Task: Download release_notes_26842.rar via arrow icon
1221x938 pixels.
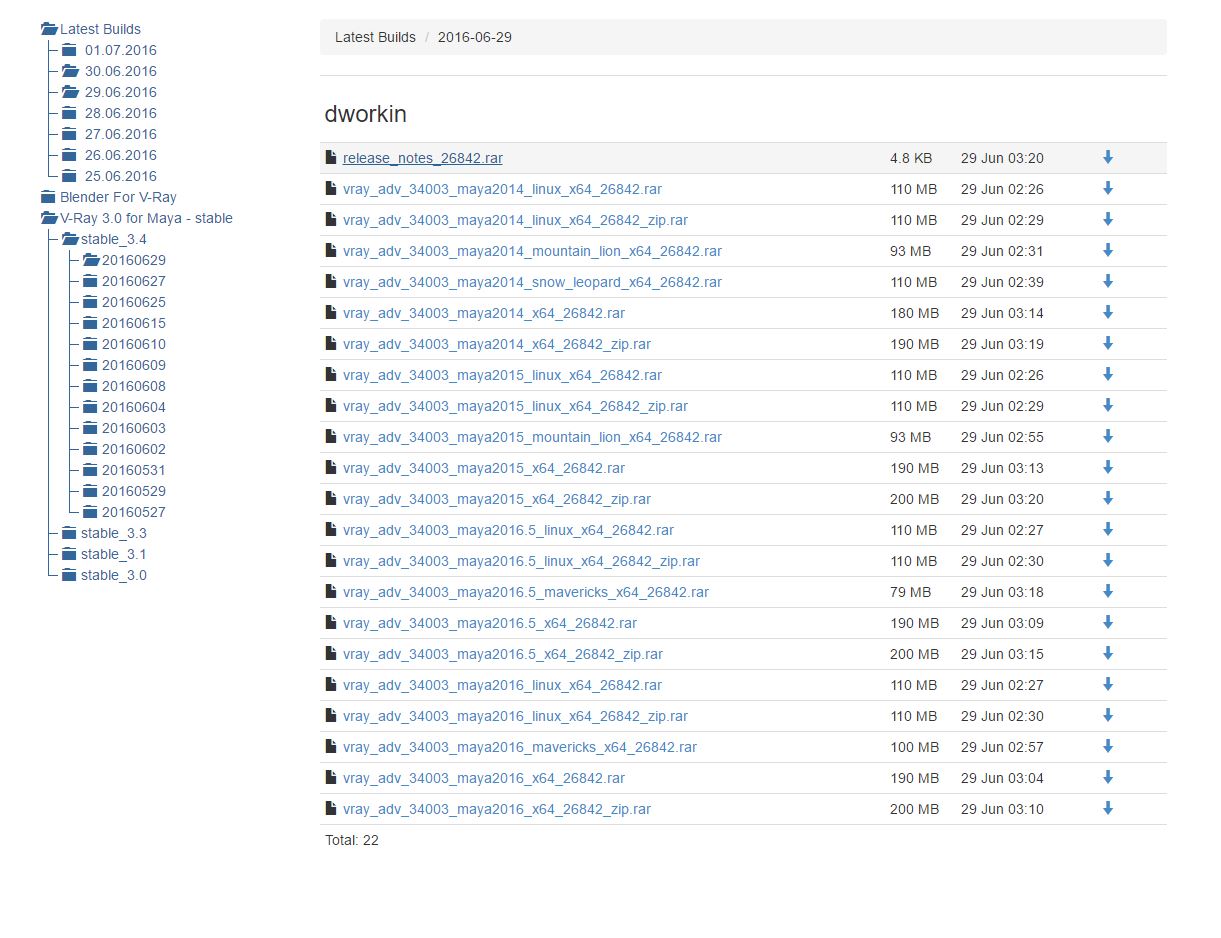Action: coord(1108,158)
